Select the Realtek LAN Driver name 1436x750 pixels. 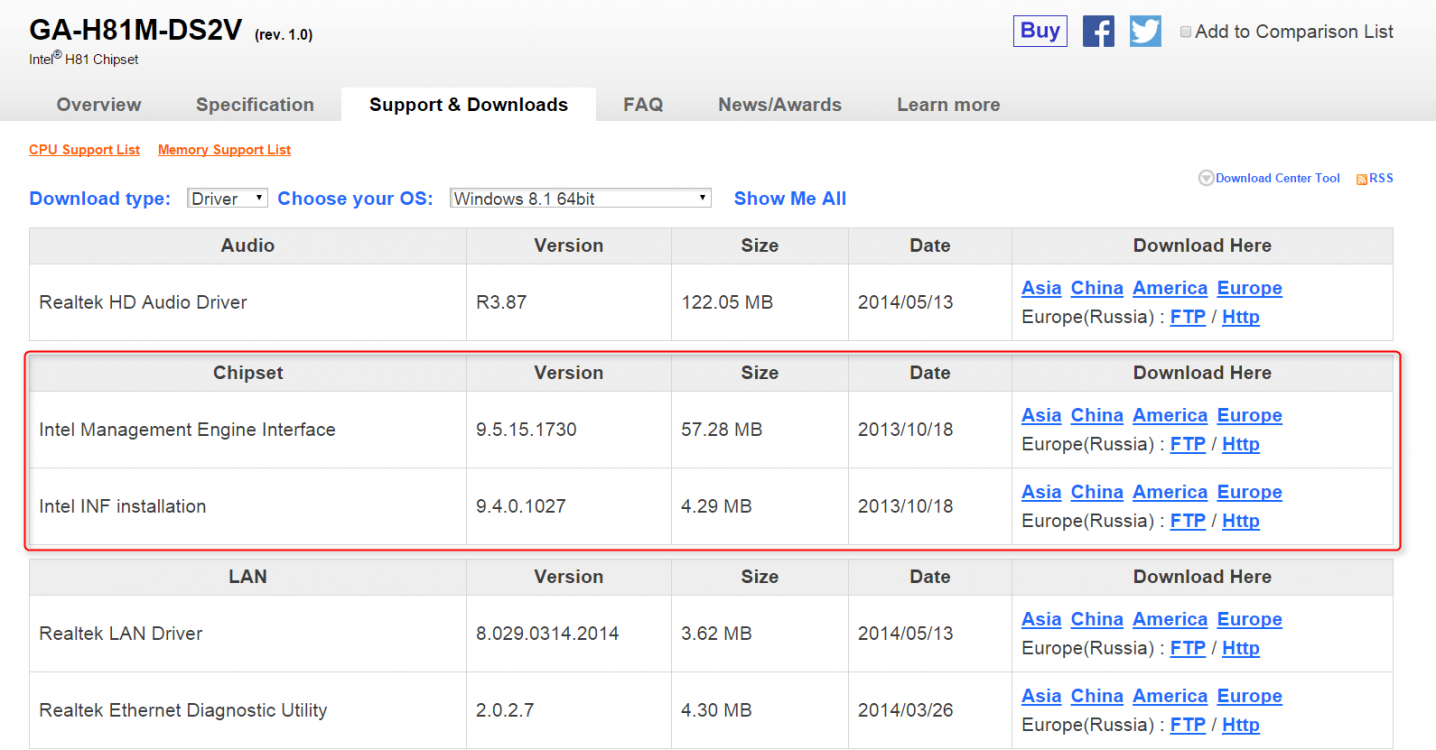click(121, 633)
